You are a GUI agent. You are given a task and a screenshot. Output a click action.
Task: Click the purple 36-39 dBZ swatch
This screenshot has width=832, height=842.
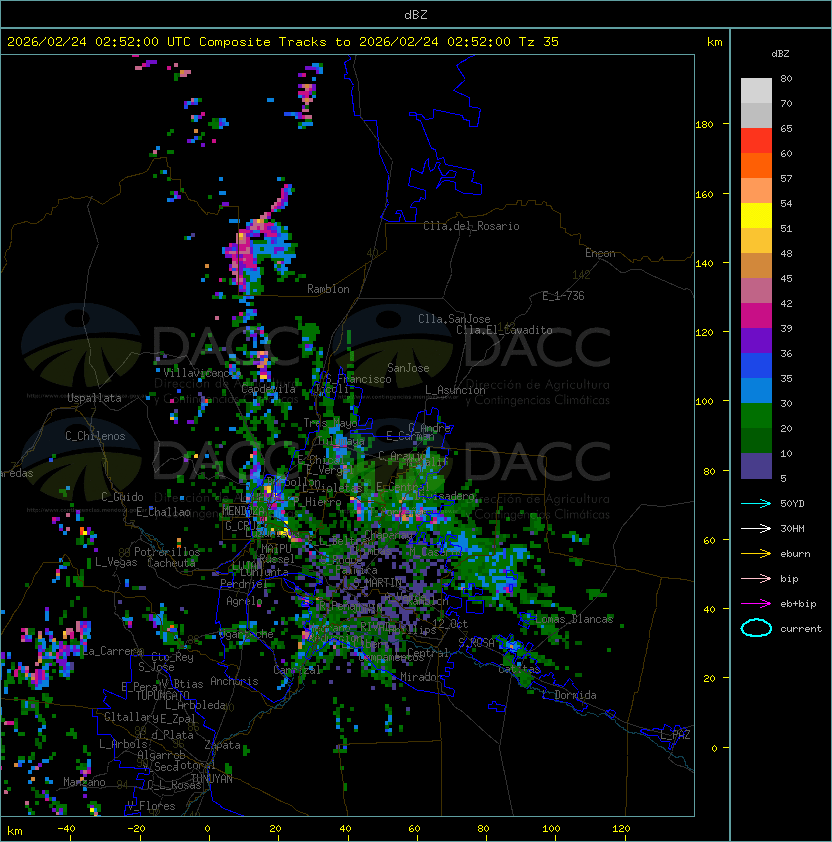756,341
